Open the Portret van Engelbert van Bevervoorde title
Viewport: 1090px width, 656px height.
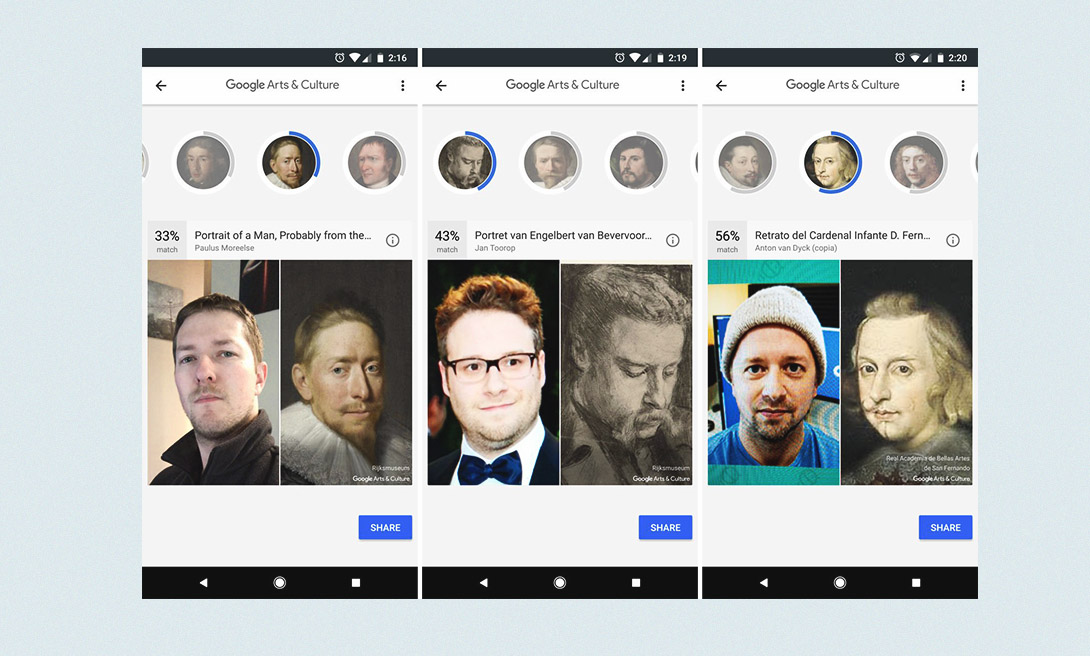pyautogui.click(x=563, y=236)
